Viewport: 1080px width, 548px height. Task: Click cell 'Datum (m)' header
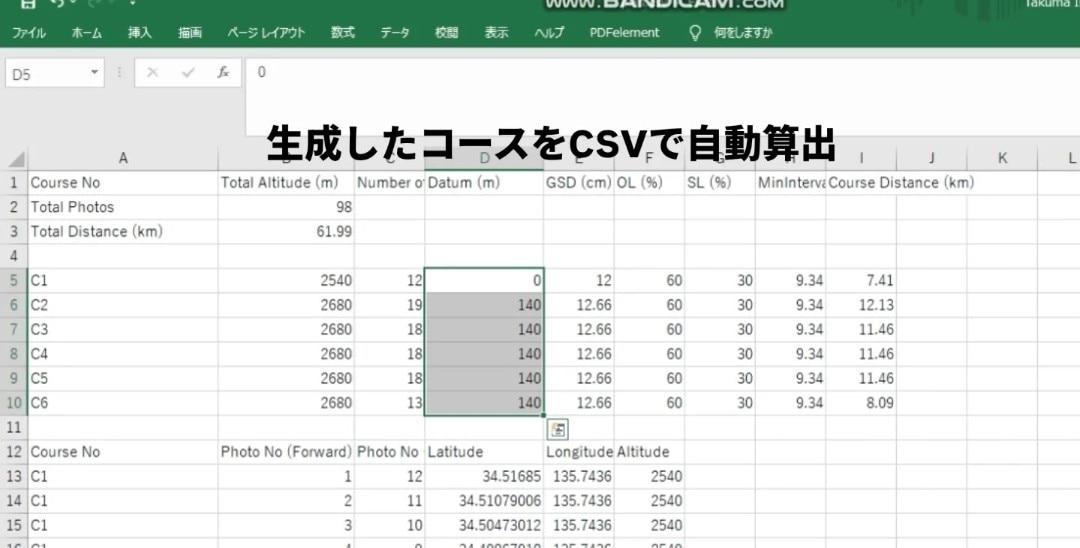point(484,183)
